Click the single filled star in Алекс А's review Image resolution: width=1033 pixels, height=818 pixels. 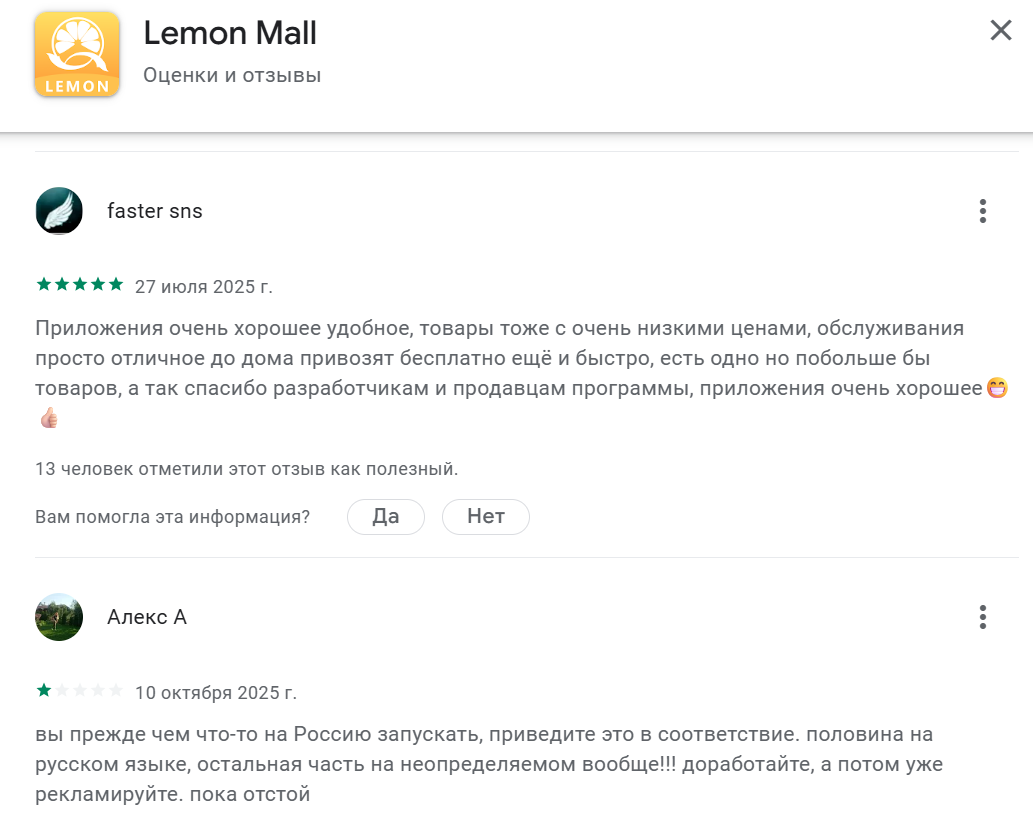coord(44,688)
